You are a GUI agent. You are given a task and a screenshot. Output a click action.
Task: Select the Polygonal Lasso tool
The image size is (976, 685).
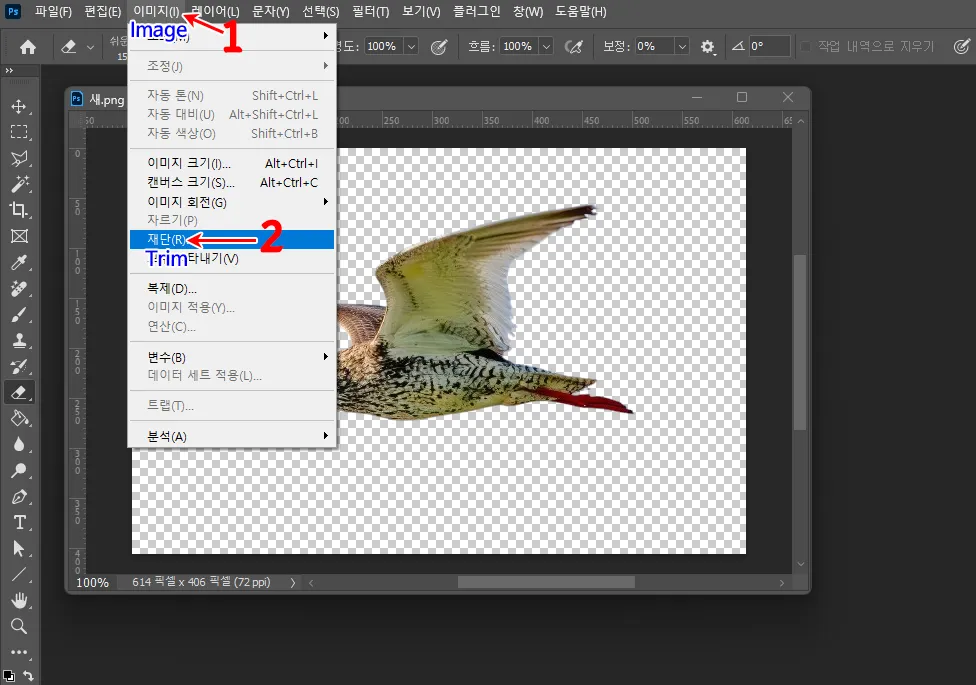click(x=19, y=158)
